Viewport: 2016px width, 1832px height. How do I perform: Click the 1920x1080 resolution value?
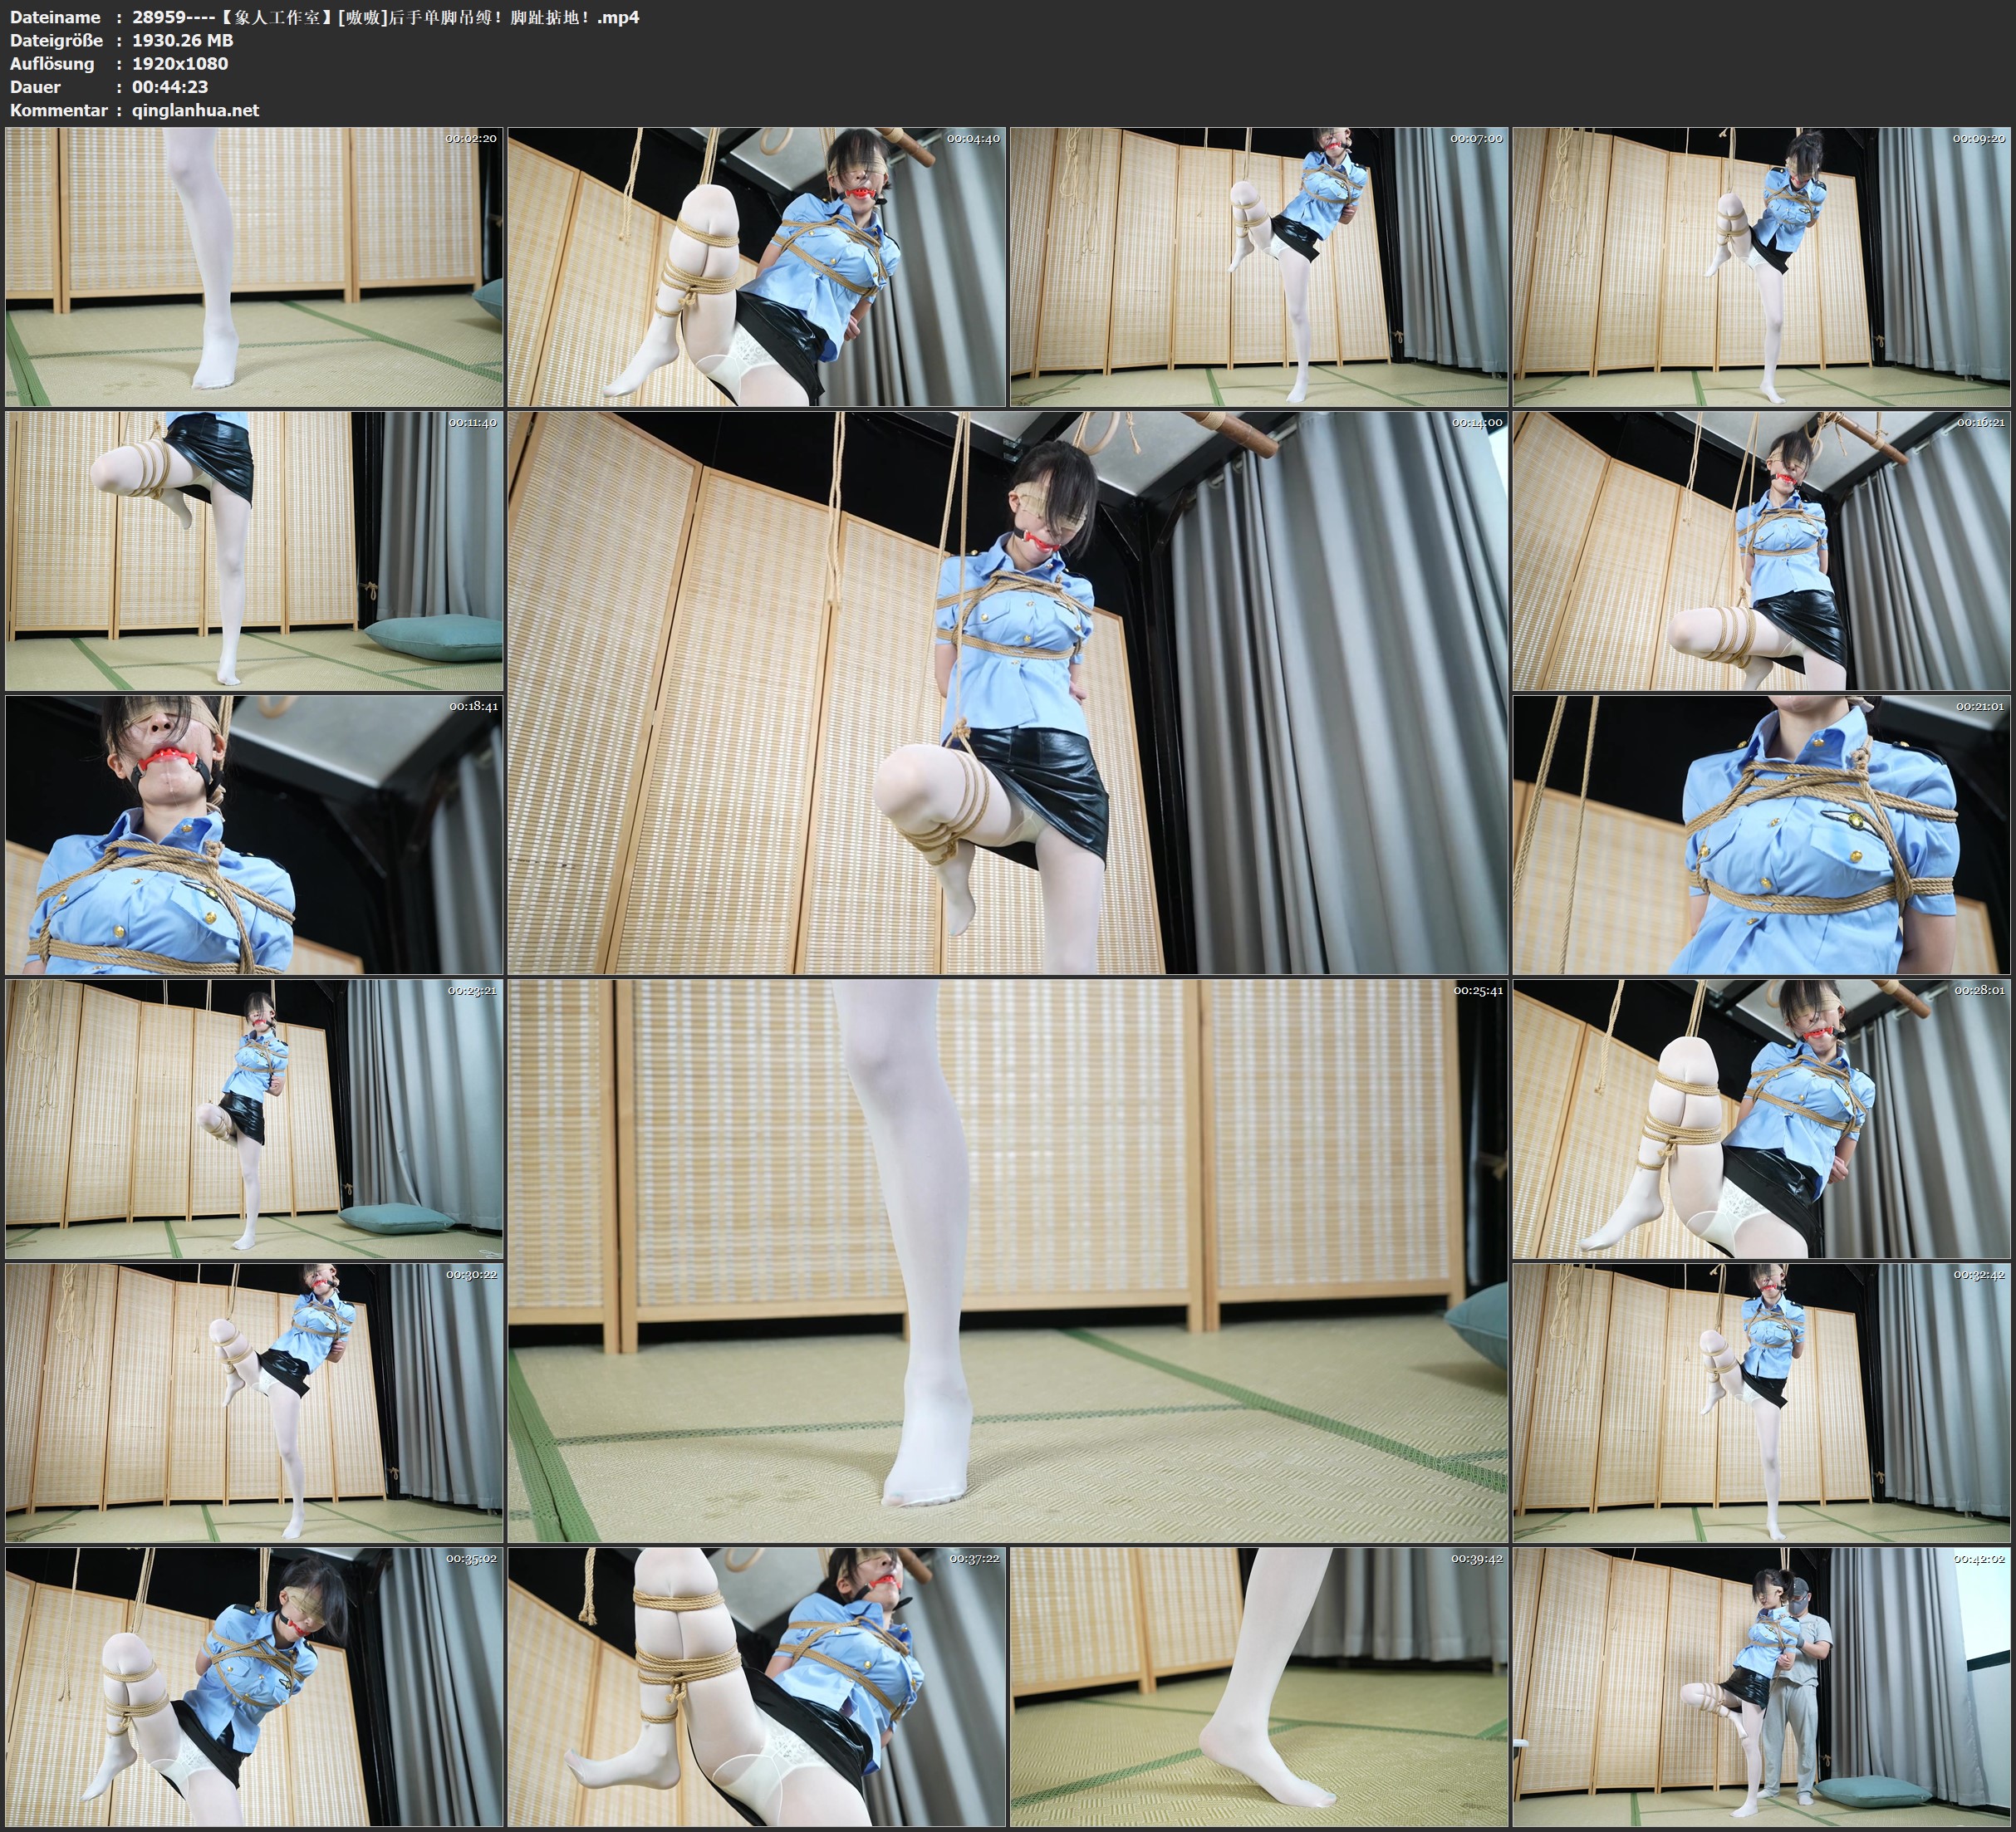click(180, 63)
